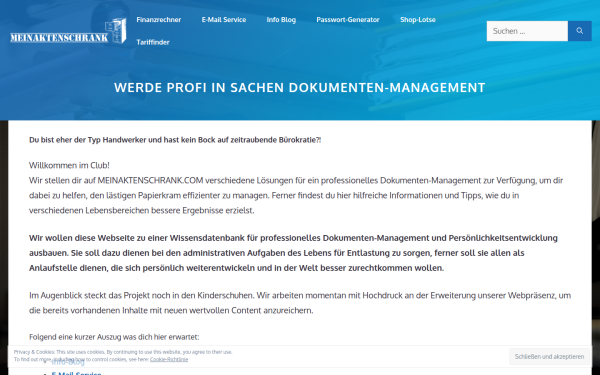Image resolution: width=600 pixels, height=375 pixels.
Task: Focus the Suchen search field
Action: (527, 31)
